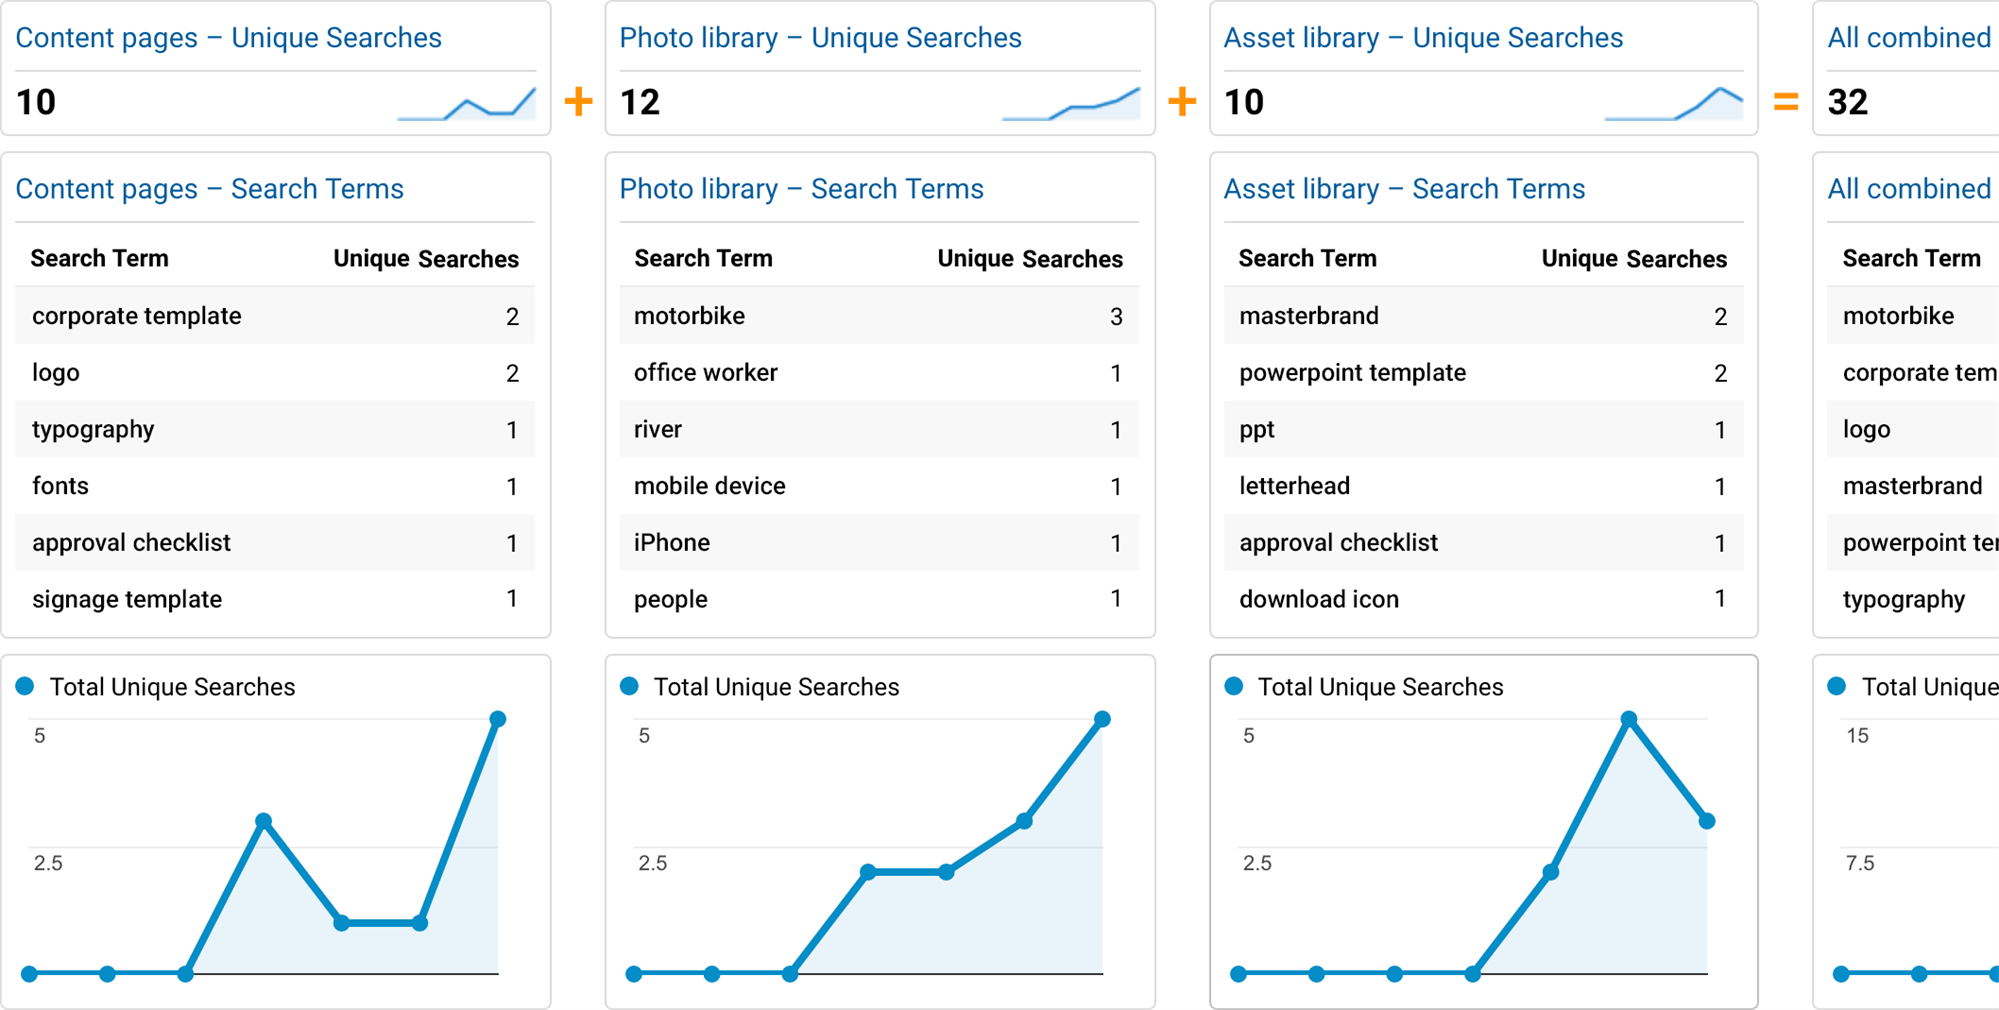Click the orange equals sign before total 32
Screen dimensions: 1999x1010
coord(1785,101)
